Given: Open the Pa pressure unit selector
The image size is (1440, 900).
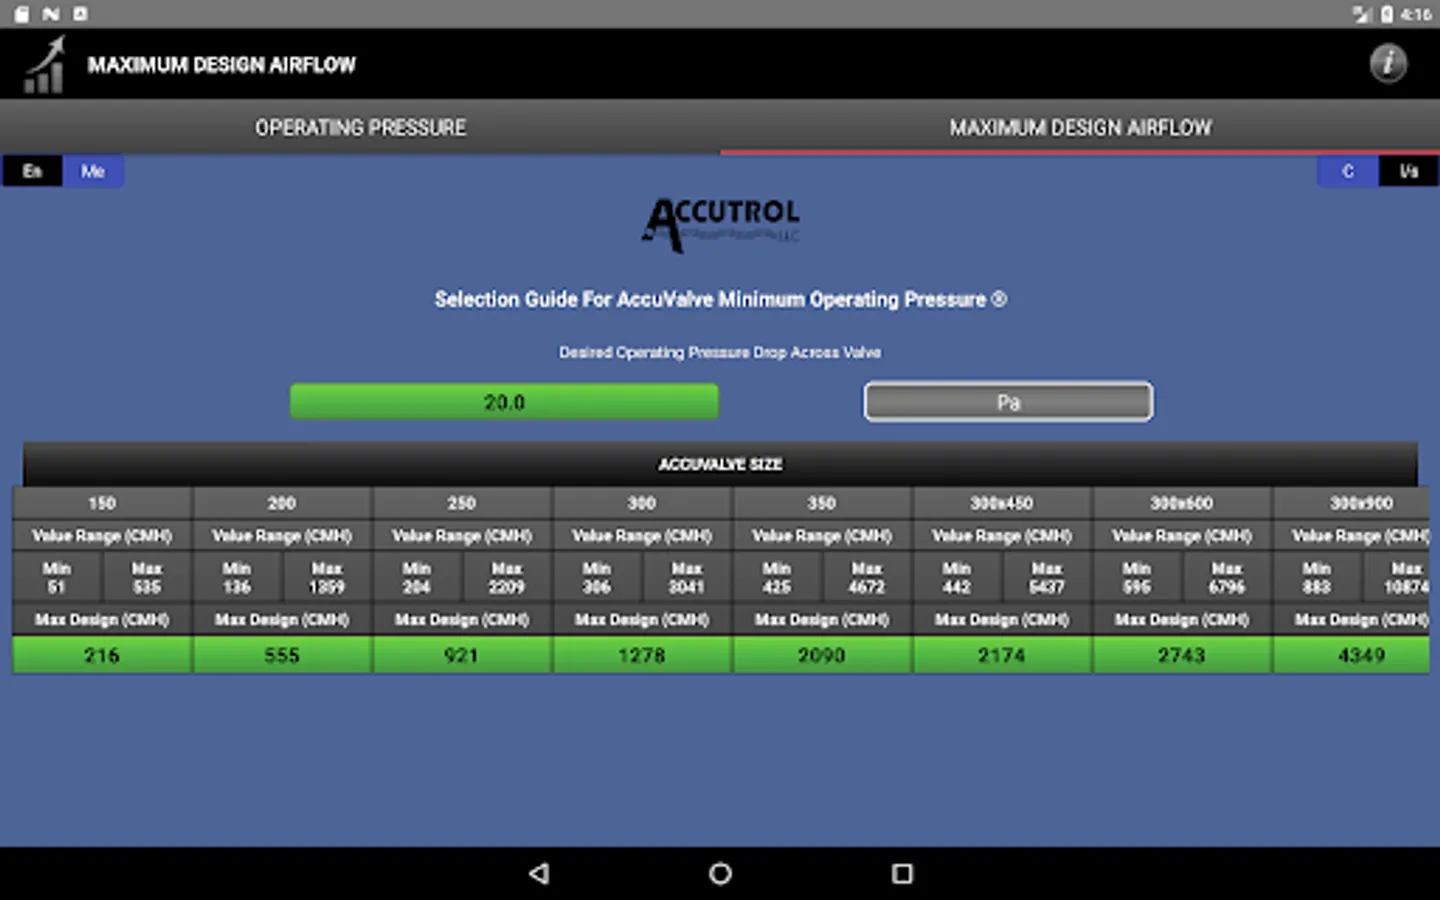Looking at the screenshot, I should pyautogui.click(x=1008, y=402).
